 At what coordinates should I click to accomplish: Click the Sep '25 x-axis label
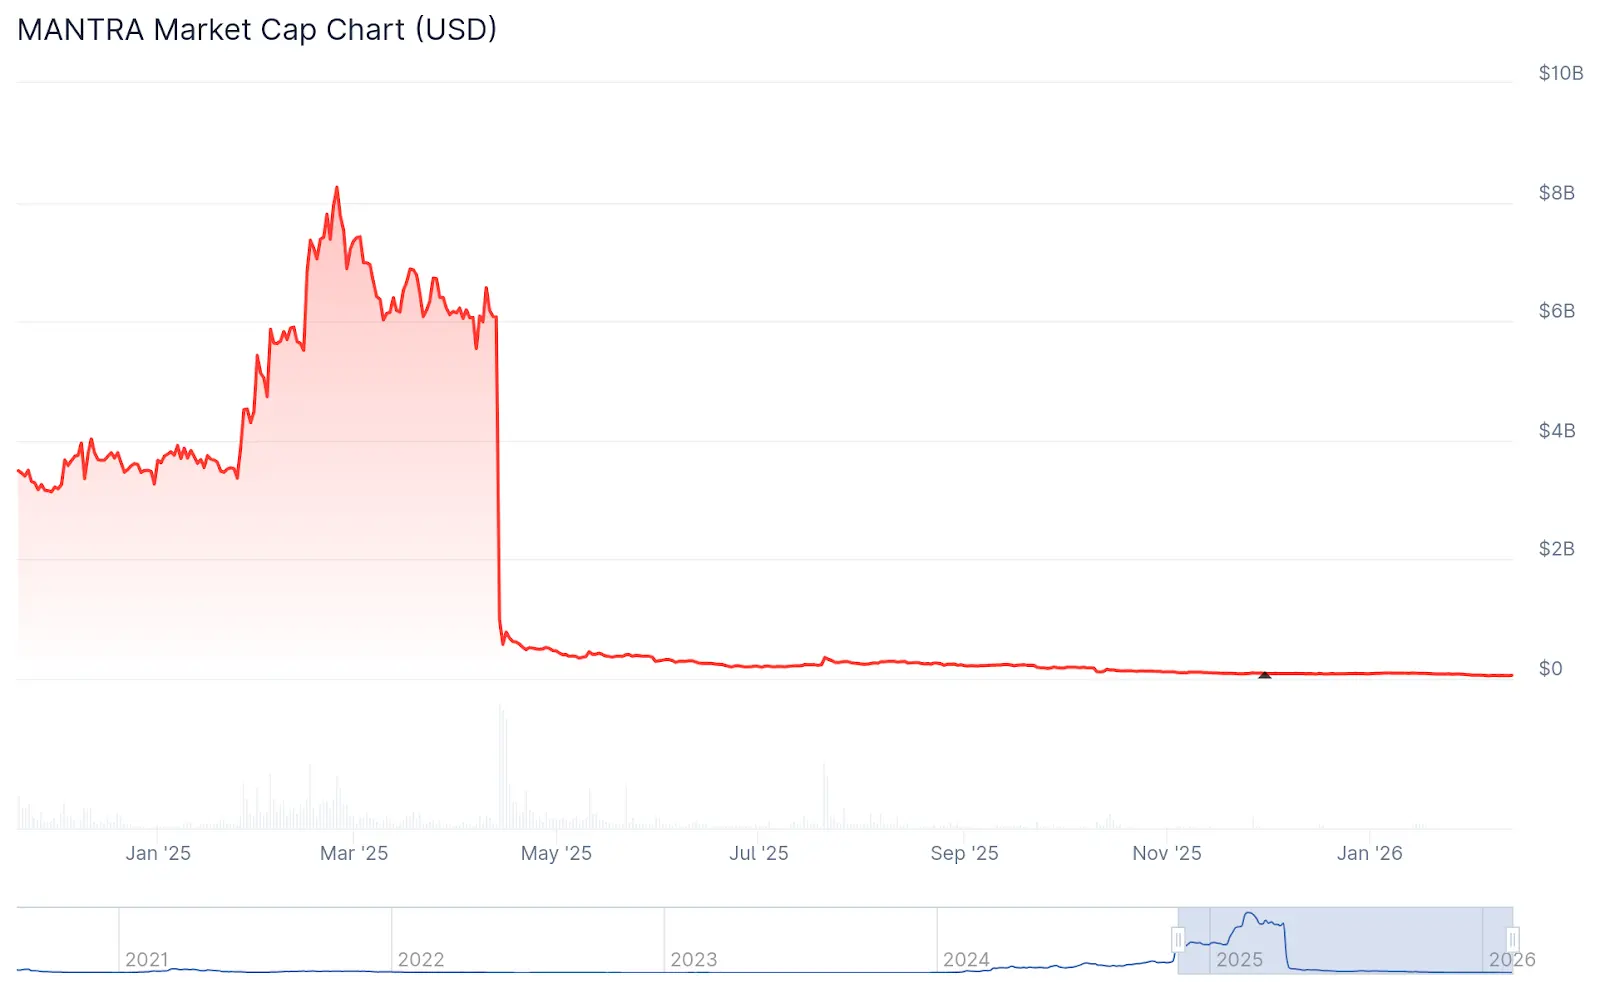point(964,854)
